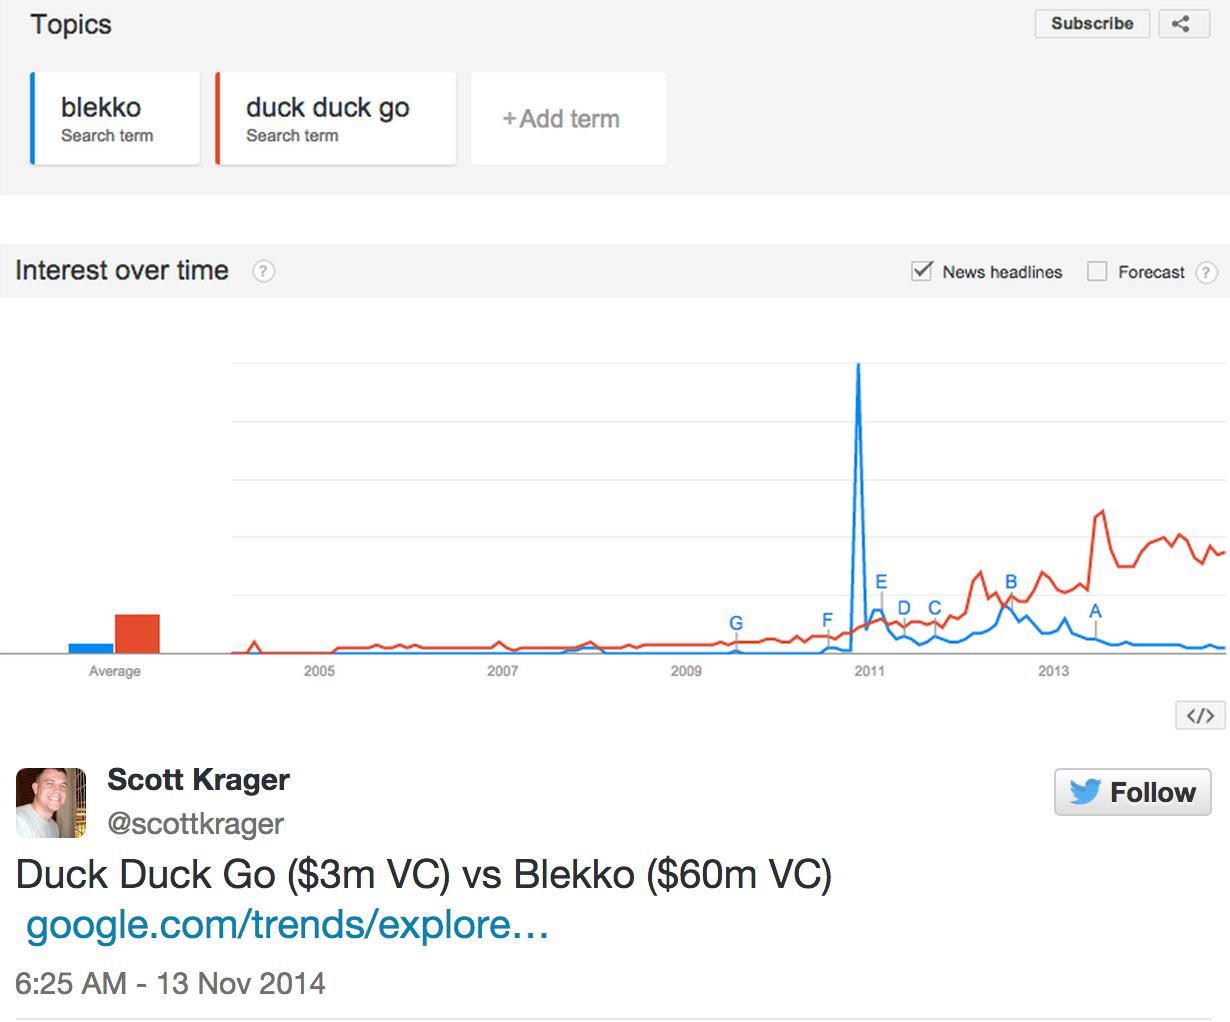This screenshot has height=1022, width=1230.
Task: Click Scott Krager's profile avatar
Action: 51,802
